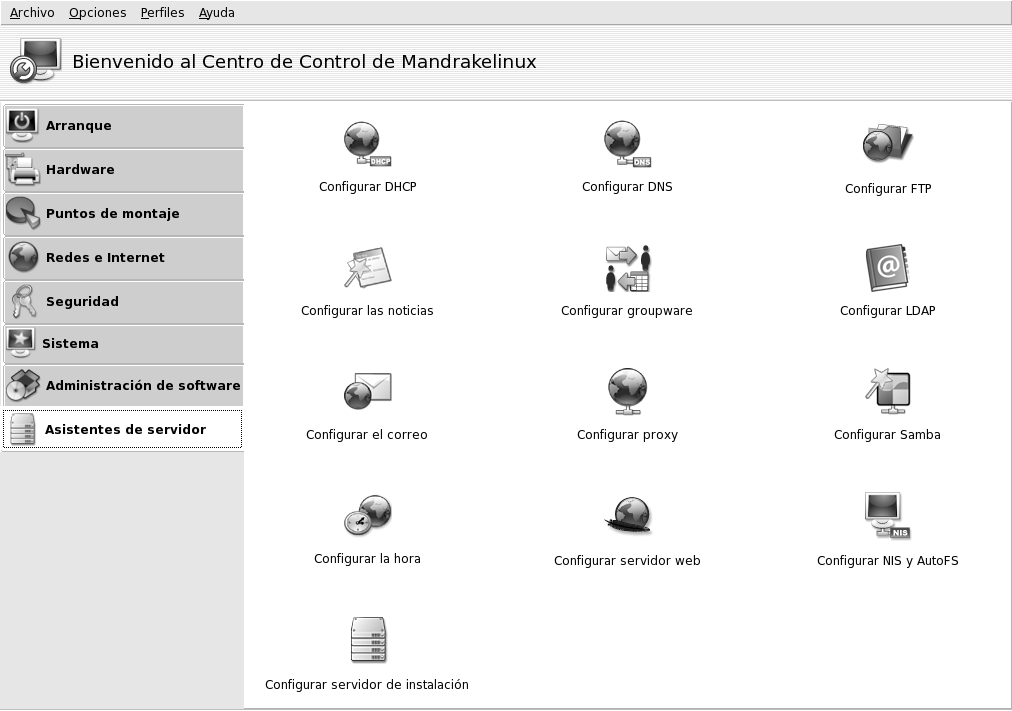
Task: Select the Administración de software section
Action: point(123,386)
